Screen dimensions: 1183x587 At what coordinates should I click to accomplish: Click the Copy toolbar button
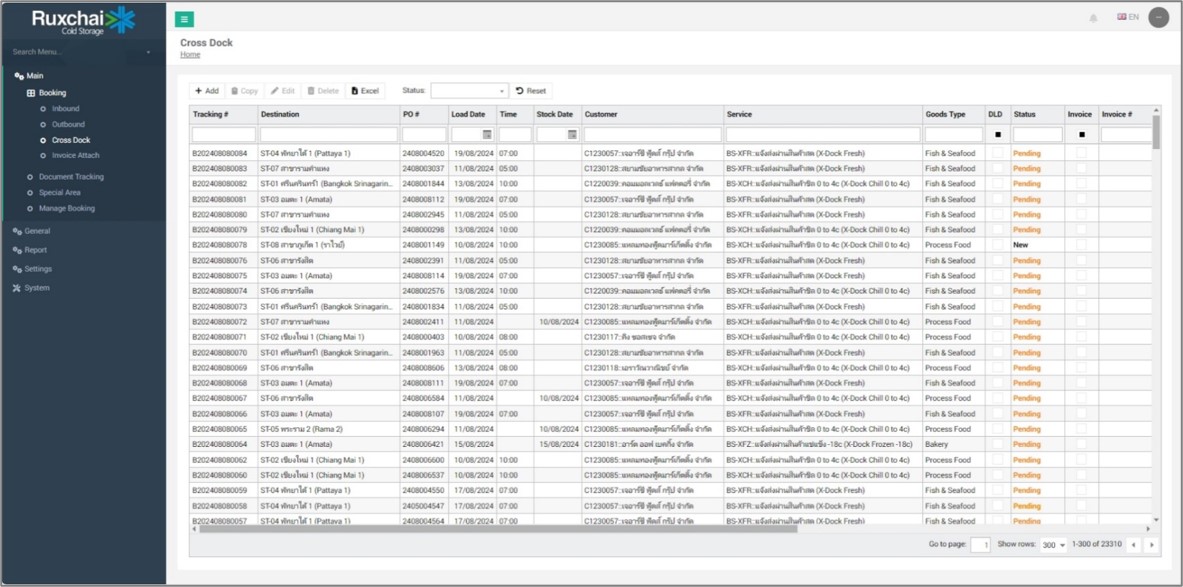(244, 91)
